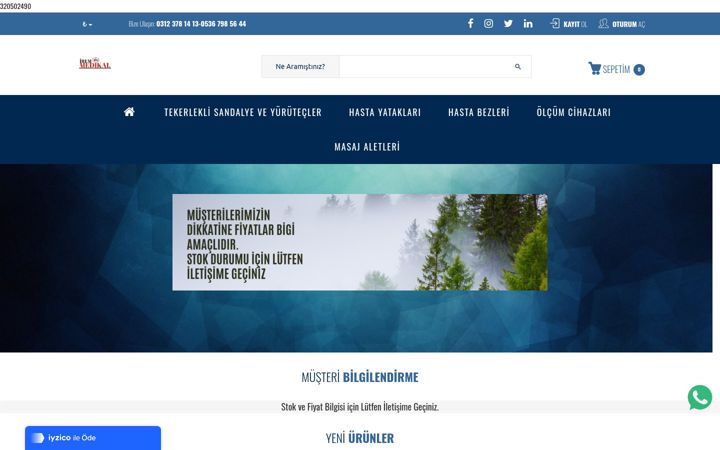This screenshot has width=720, height=450.
Task: Click the iyzico ile Öde badge
Action: tap(93, 438)
